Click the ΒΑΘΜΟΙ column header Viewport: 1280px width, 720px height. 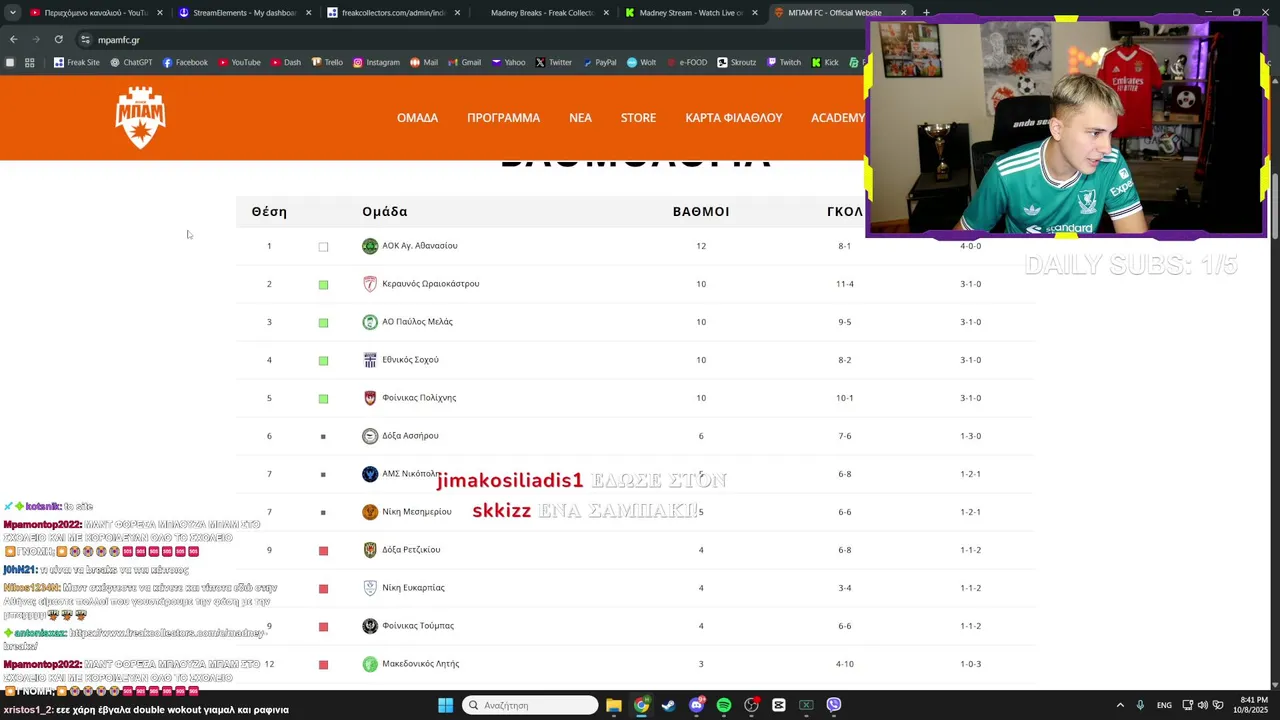(x=701, y=212)
